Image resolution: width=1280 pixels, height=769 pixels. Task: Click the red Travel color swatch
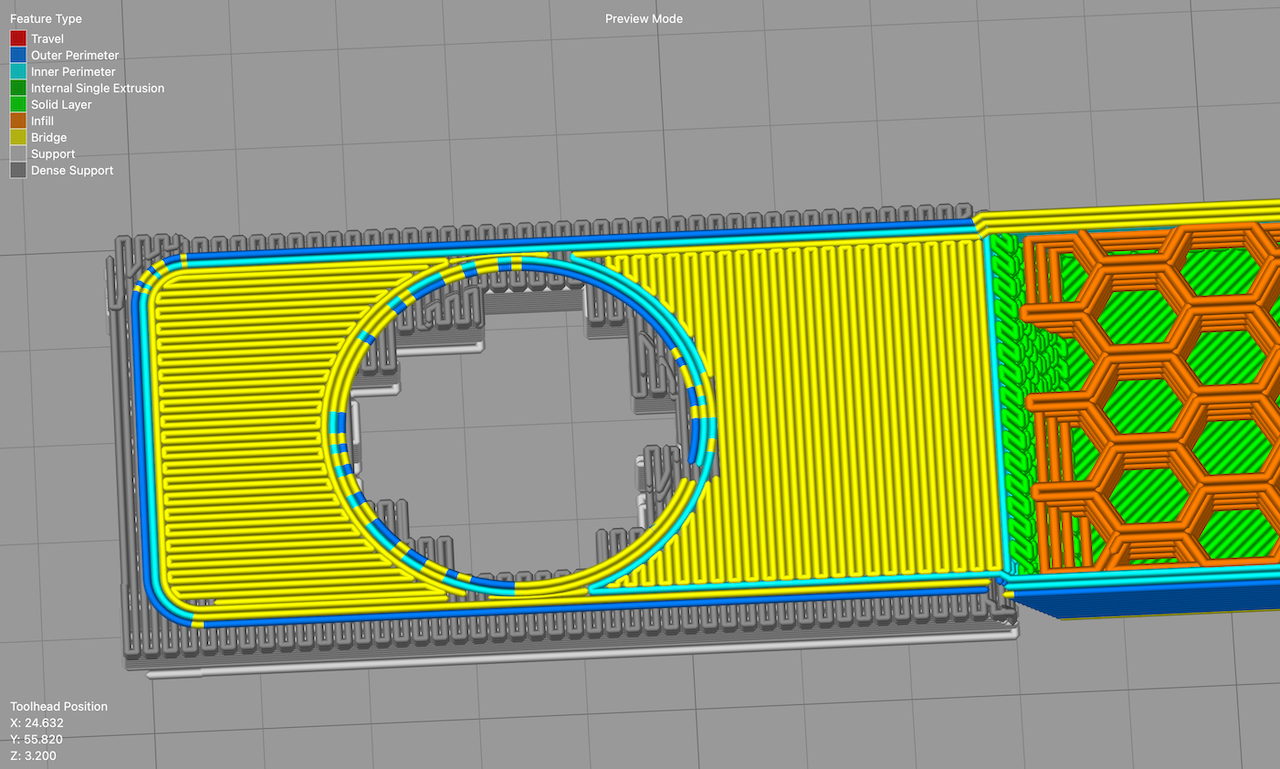pos(18,39)
